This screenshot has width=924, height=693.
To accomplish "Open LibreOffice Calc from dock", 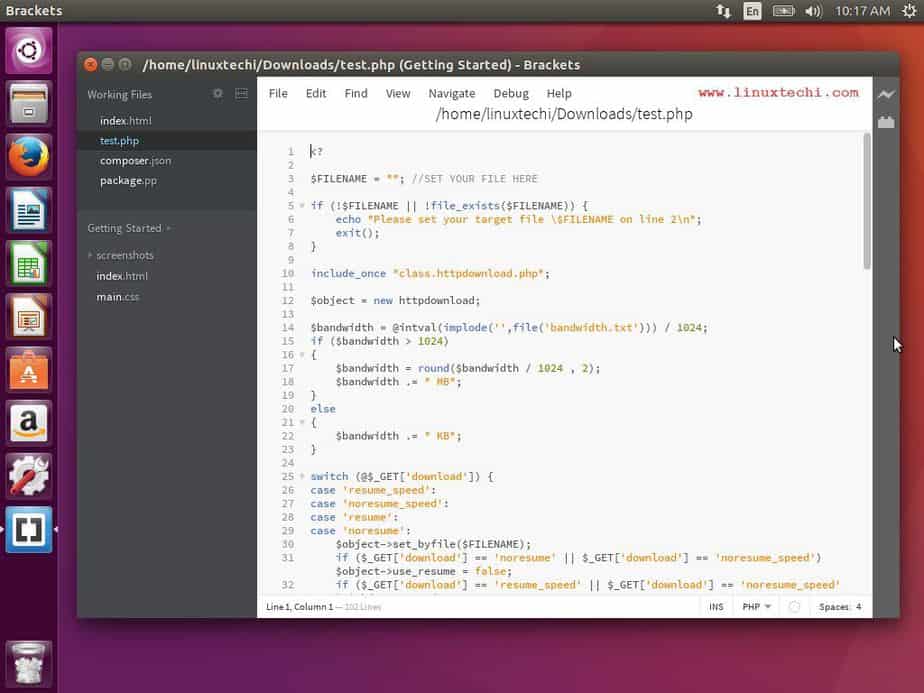I will click(28, 263).
